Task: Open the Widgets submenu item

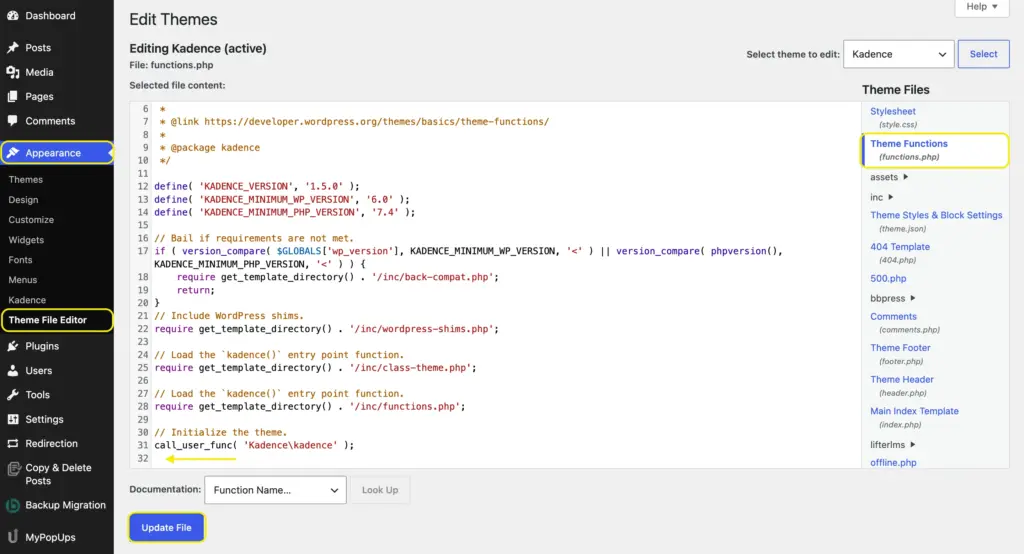Action: click(x=26, y=240)
